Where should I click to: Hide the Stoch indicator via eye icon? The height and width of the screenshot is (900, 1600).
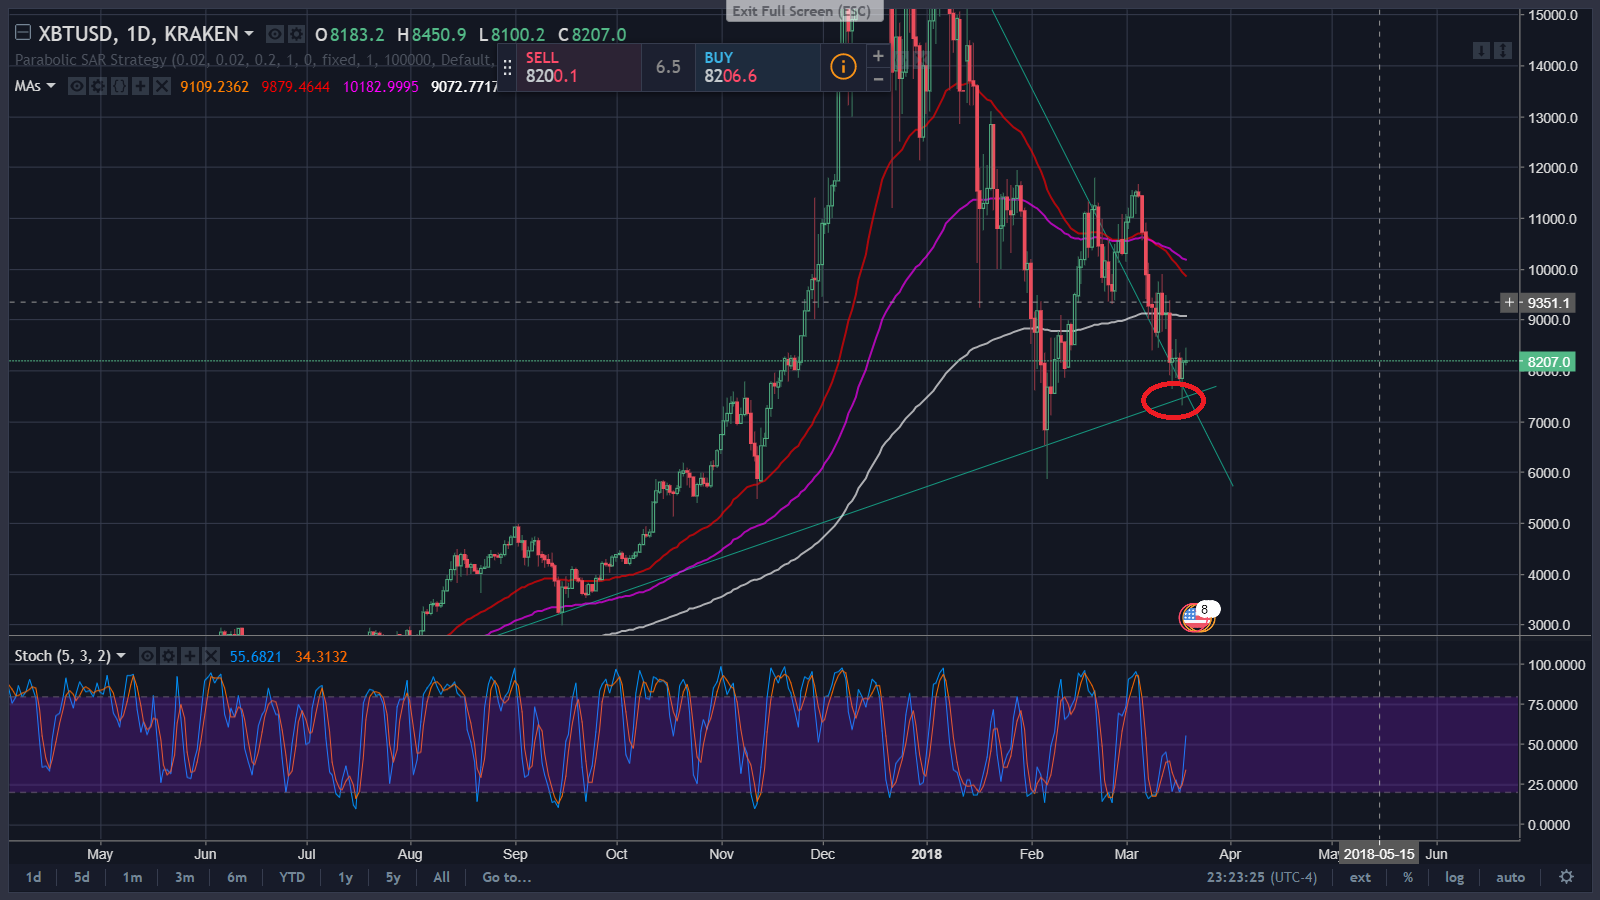147,656
